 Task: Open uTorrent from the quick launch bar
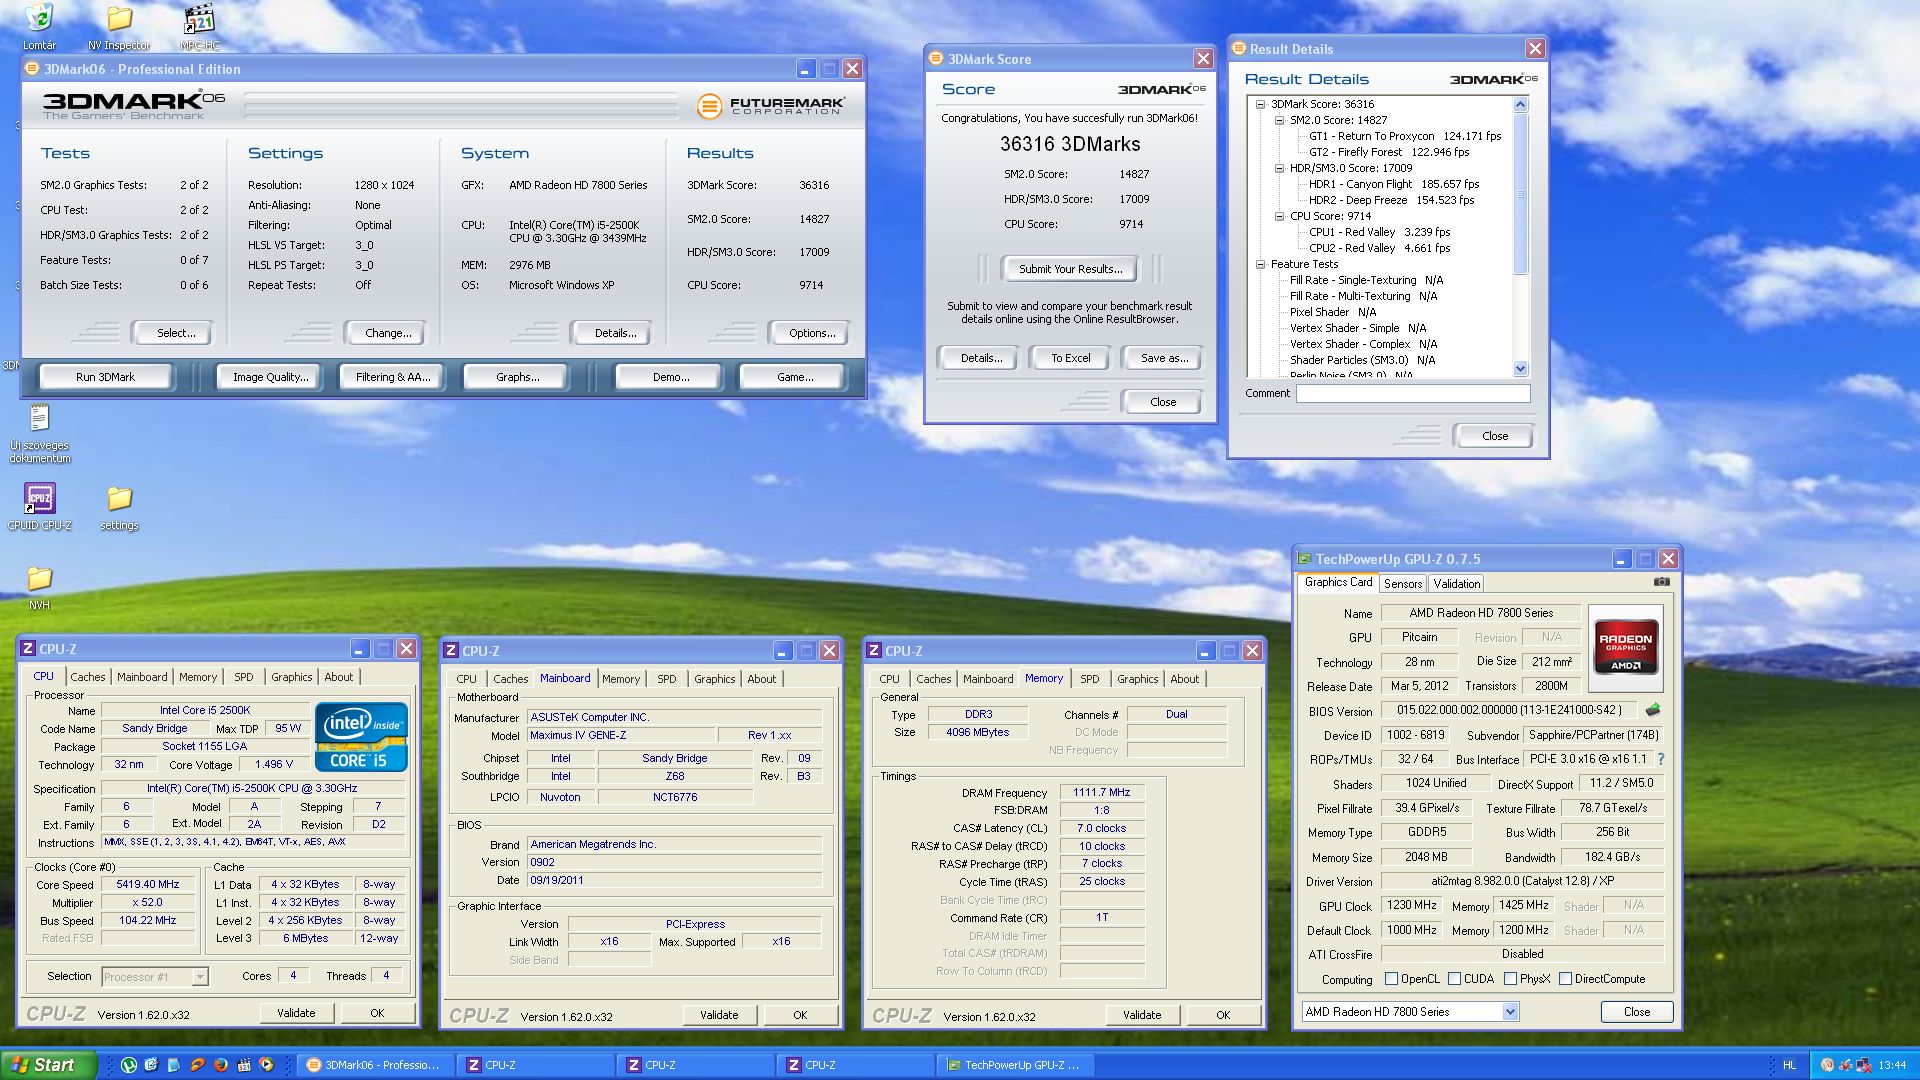tap(129, 1065)
